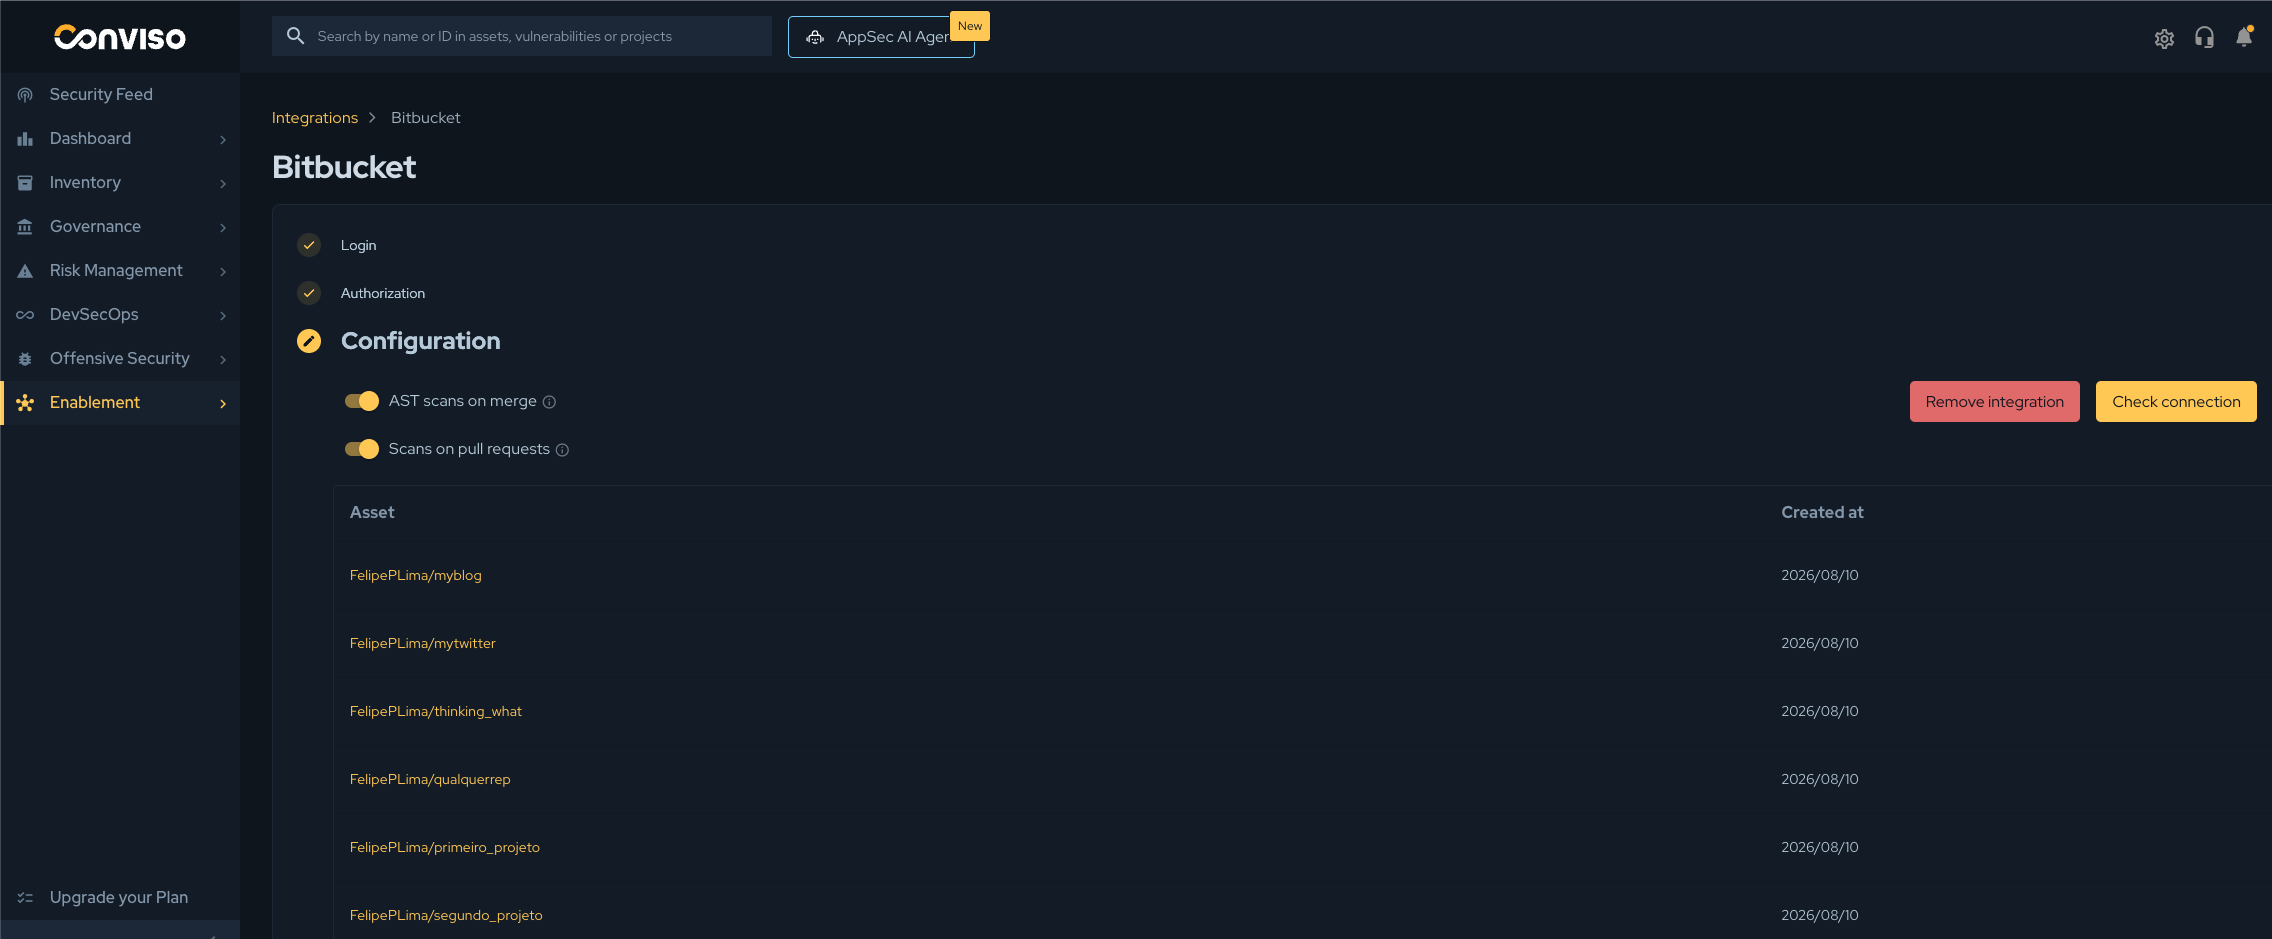Viewport: 2272px width, 939px height.
Task: Expand the Enablement menu chevron
Action: [223, 403]
